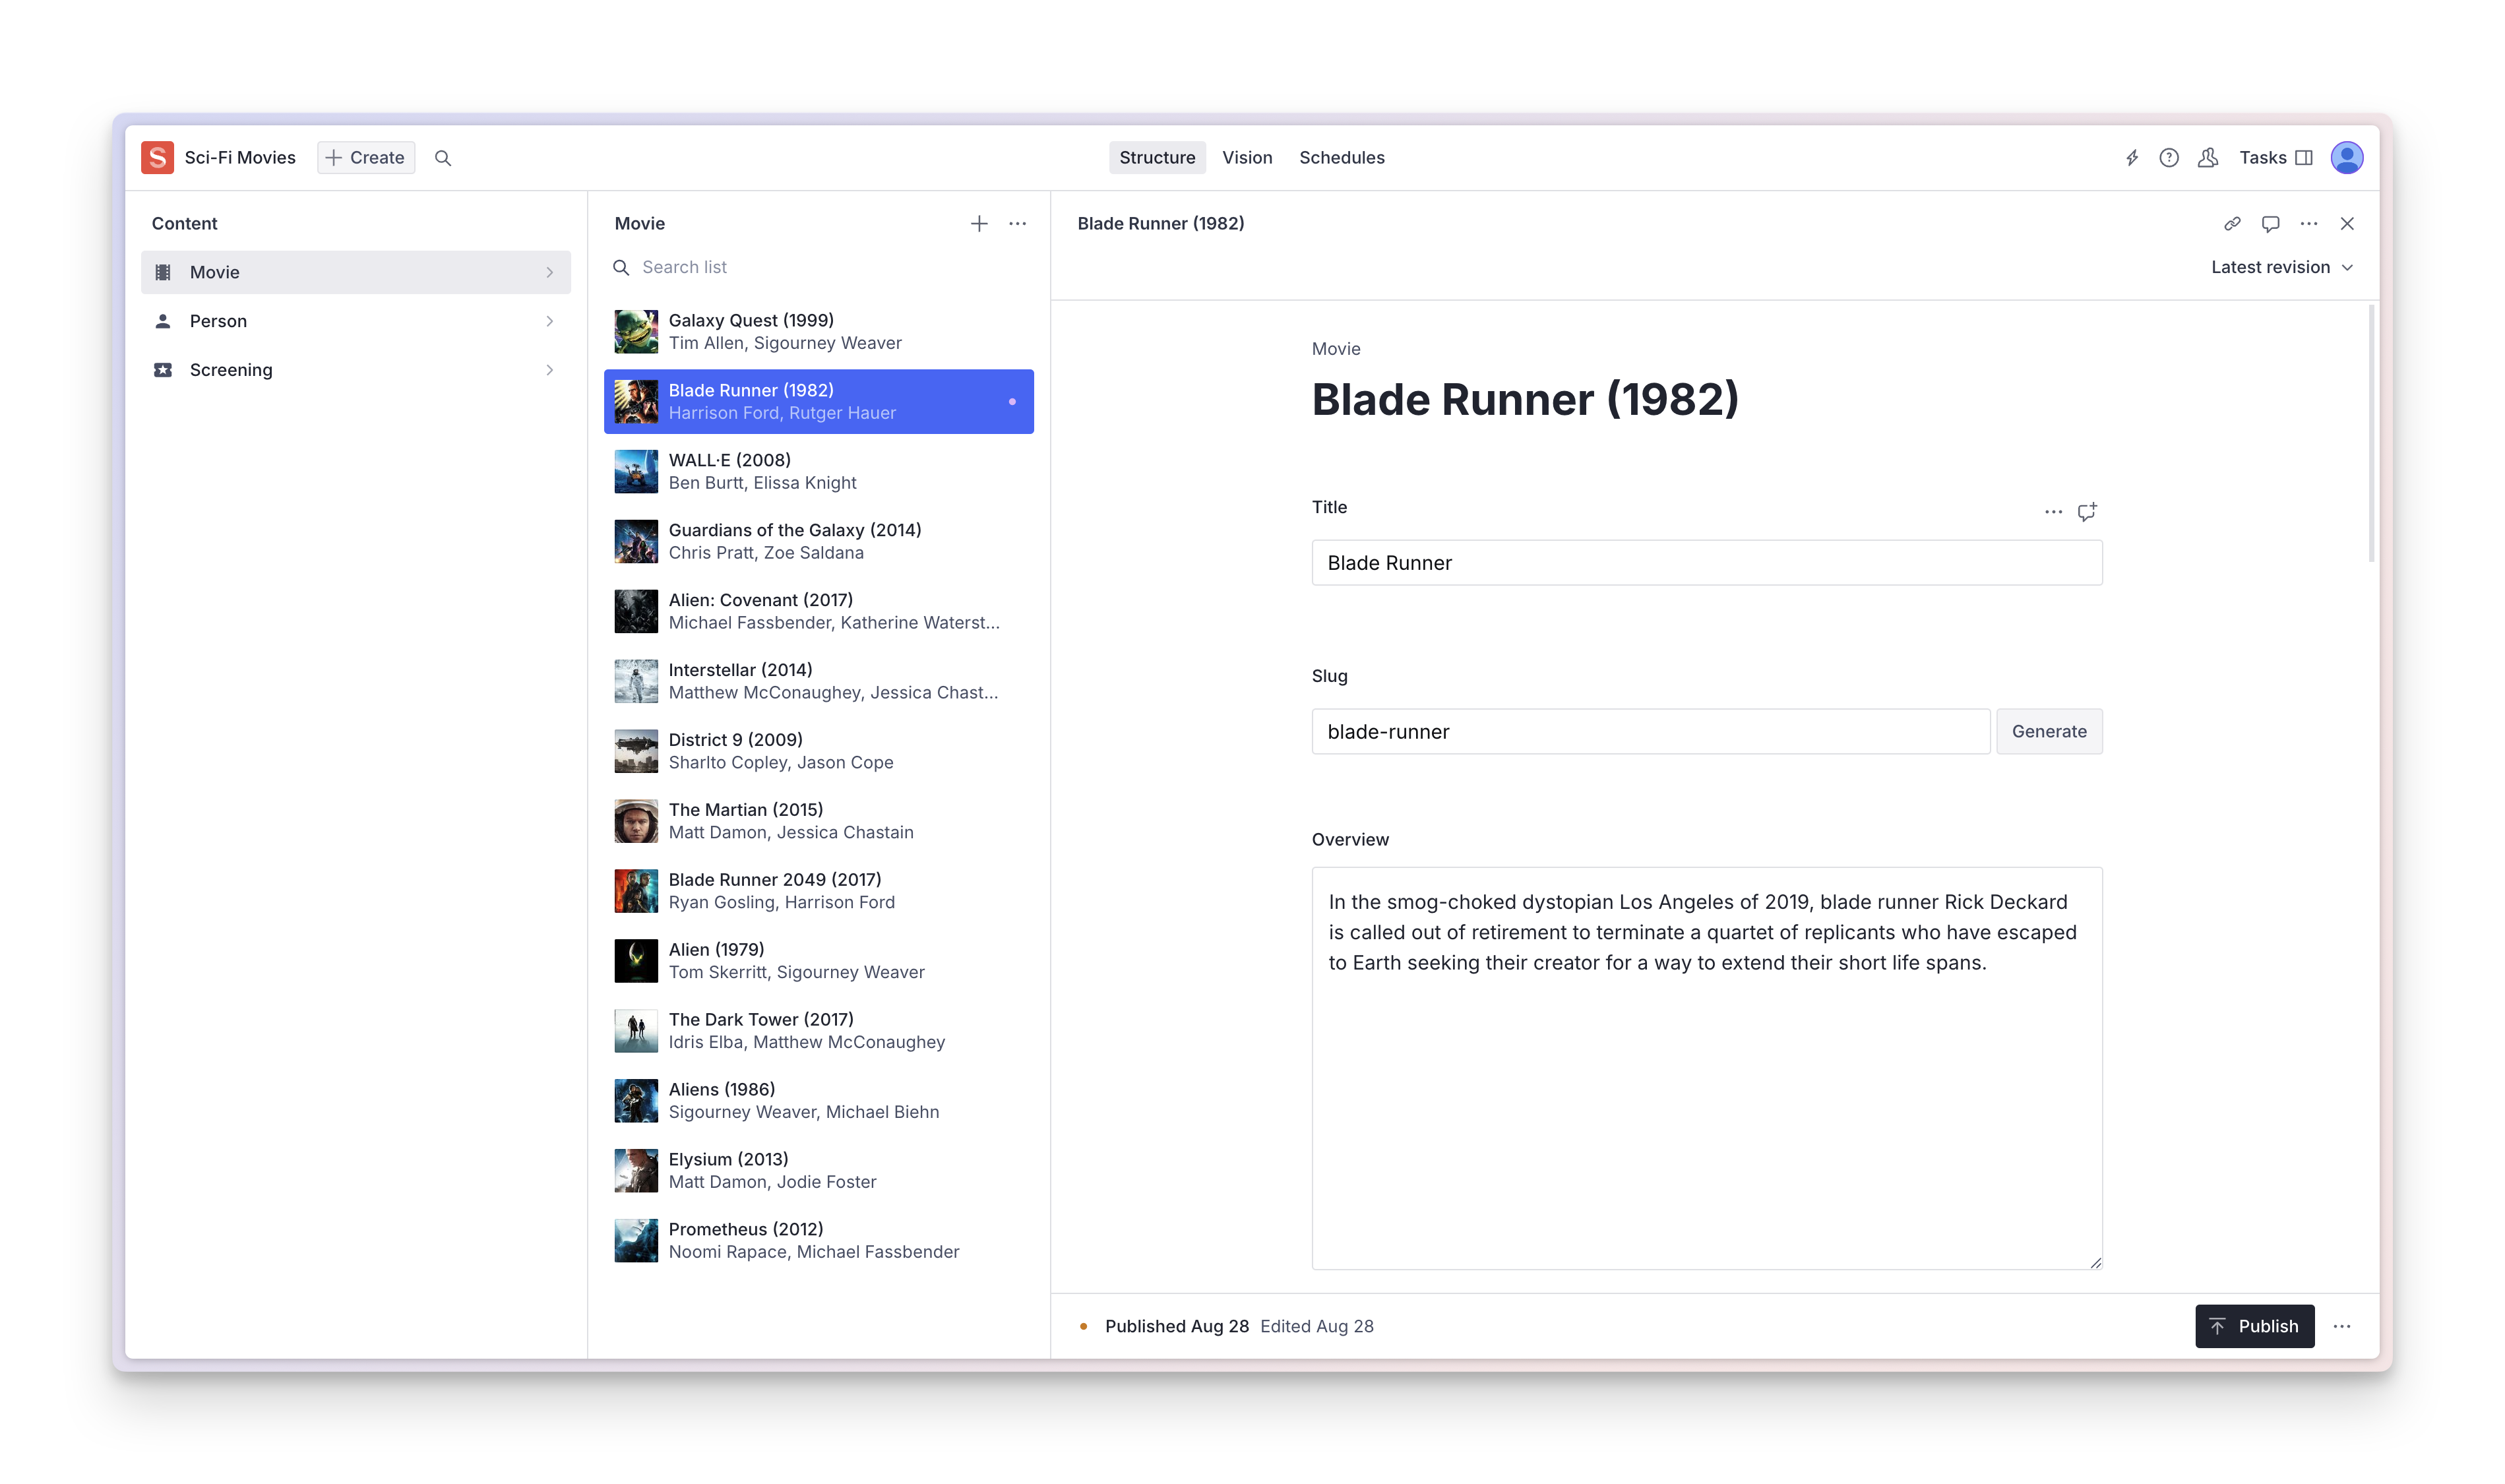Switch to the Vision tab

[1247, 158]
